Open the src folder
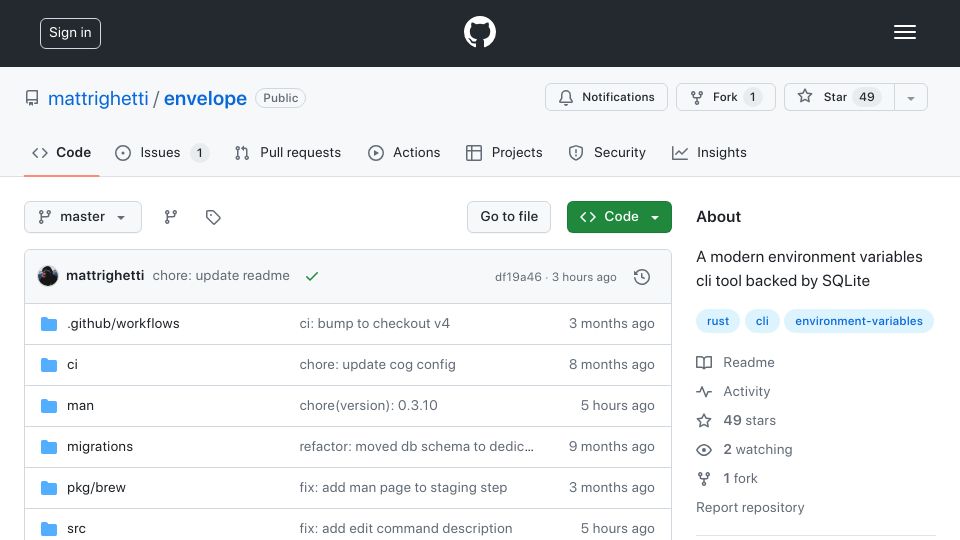The width and height of the screenshot is (960, 540). 76,528
